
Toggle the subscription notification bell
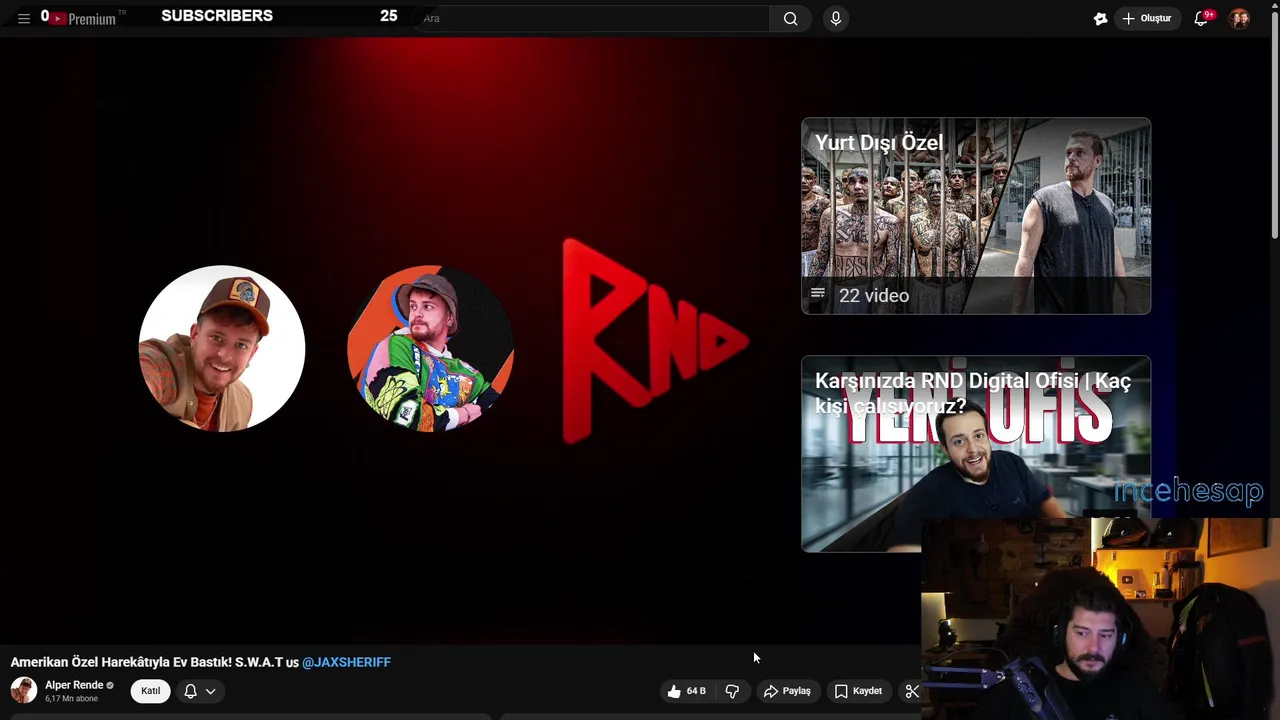pyautogui.click(x=190, y=691)
